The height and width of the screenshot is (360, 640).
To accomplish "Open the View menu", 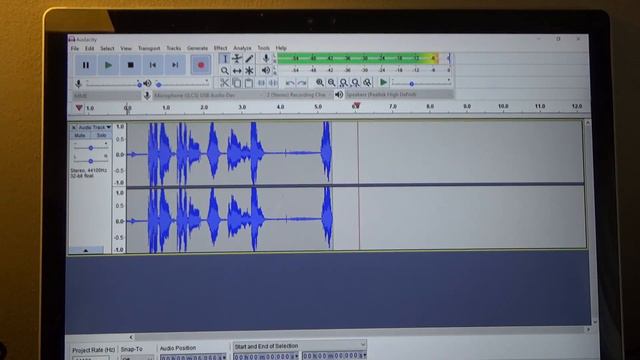I will (x=126, y=49).
